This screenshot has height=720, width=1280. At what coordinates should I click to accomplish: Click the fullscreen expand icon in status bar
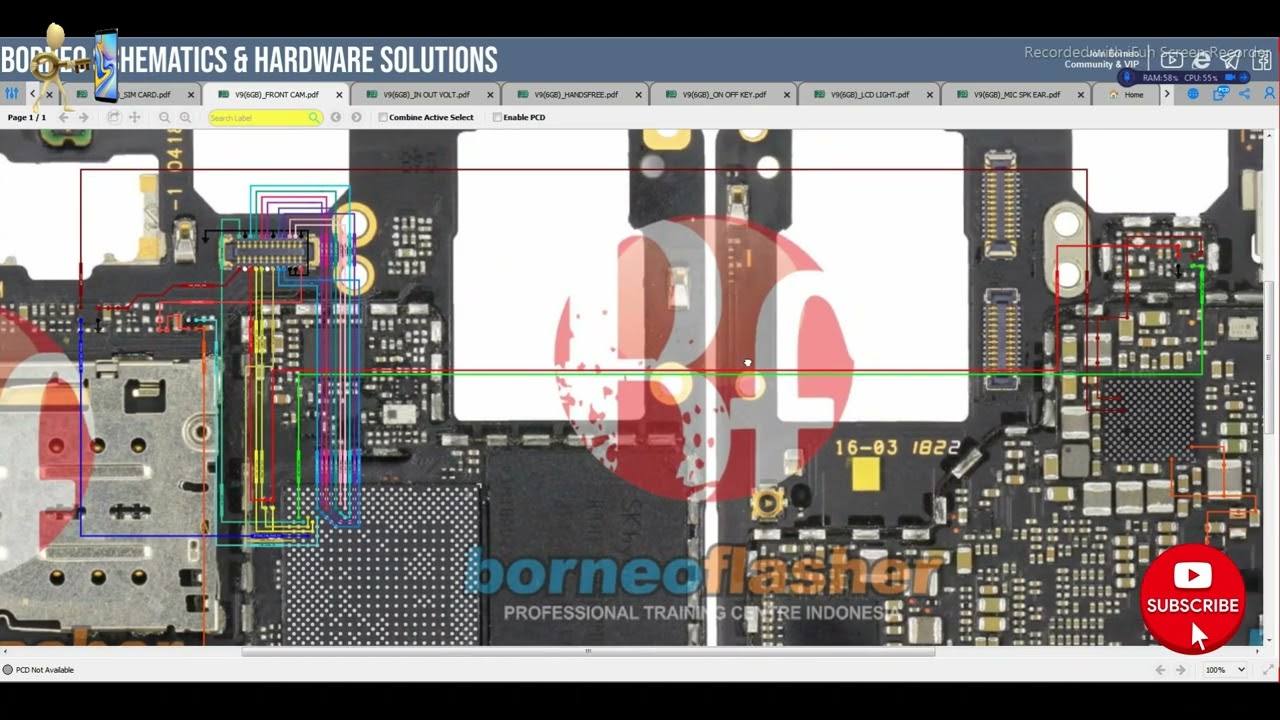(1268, 670)
